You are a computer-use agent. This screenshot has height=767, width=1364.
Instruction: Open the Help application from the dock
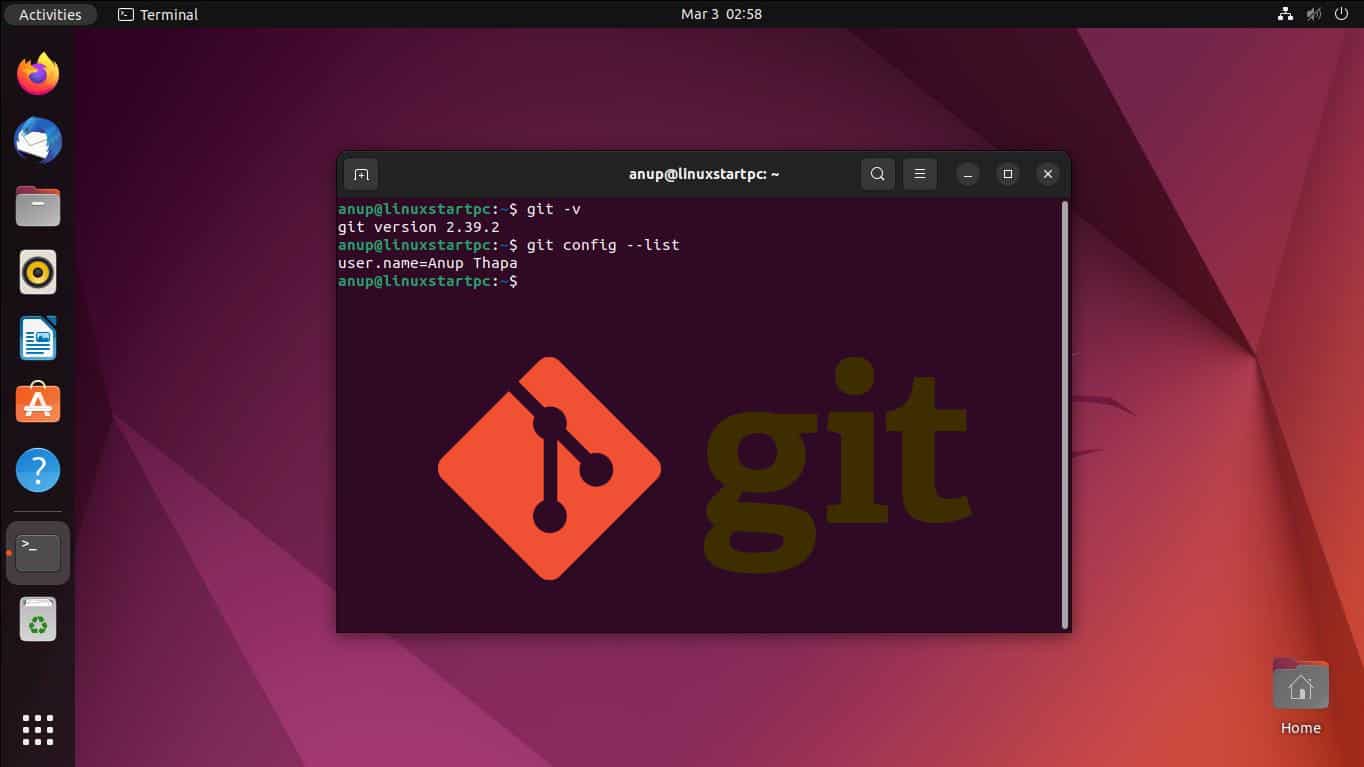click(37, 469)
